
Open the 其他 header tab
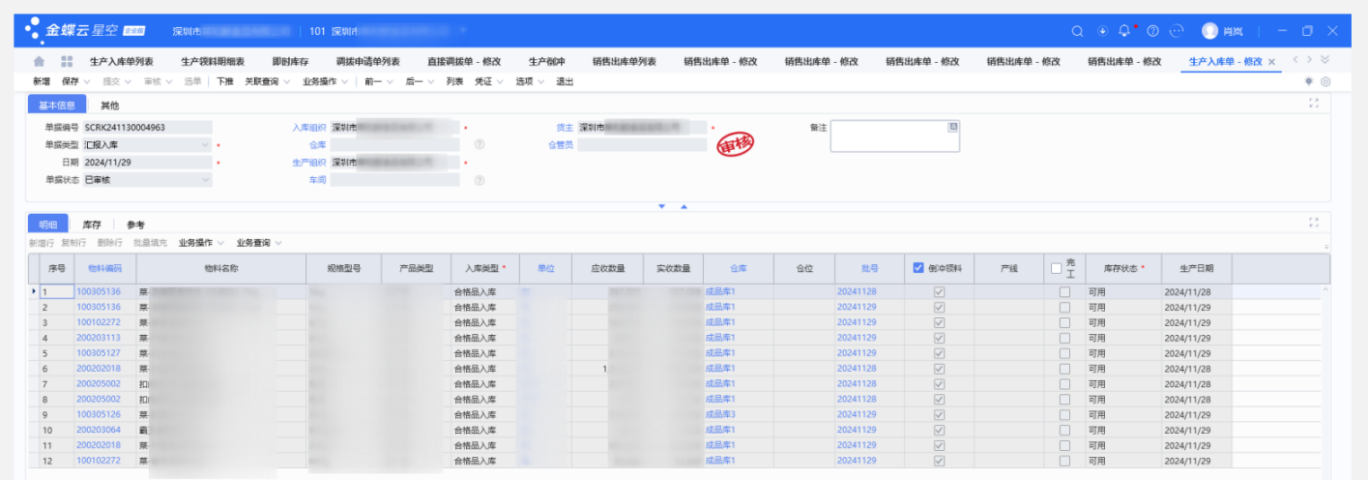(x=110, y=105)
